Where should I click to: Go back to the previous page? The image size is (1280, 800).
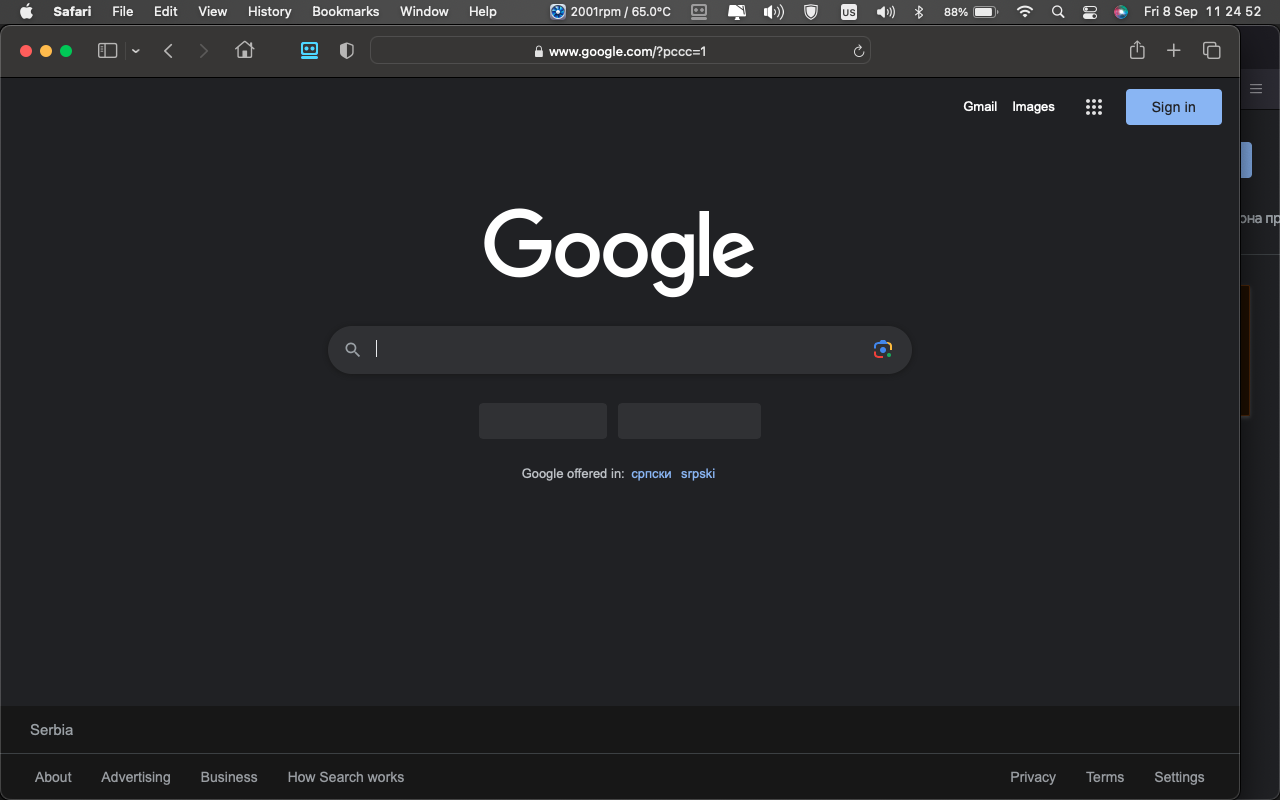pyautogui.click(x=169, y=51)
